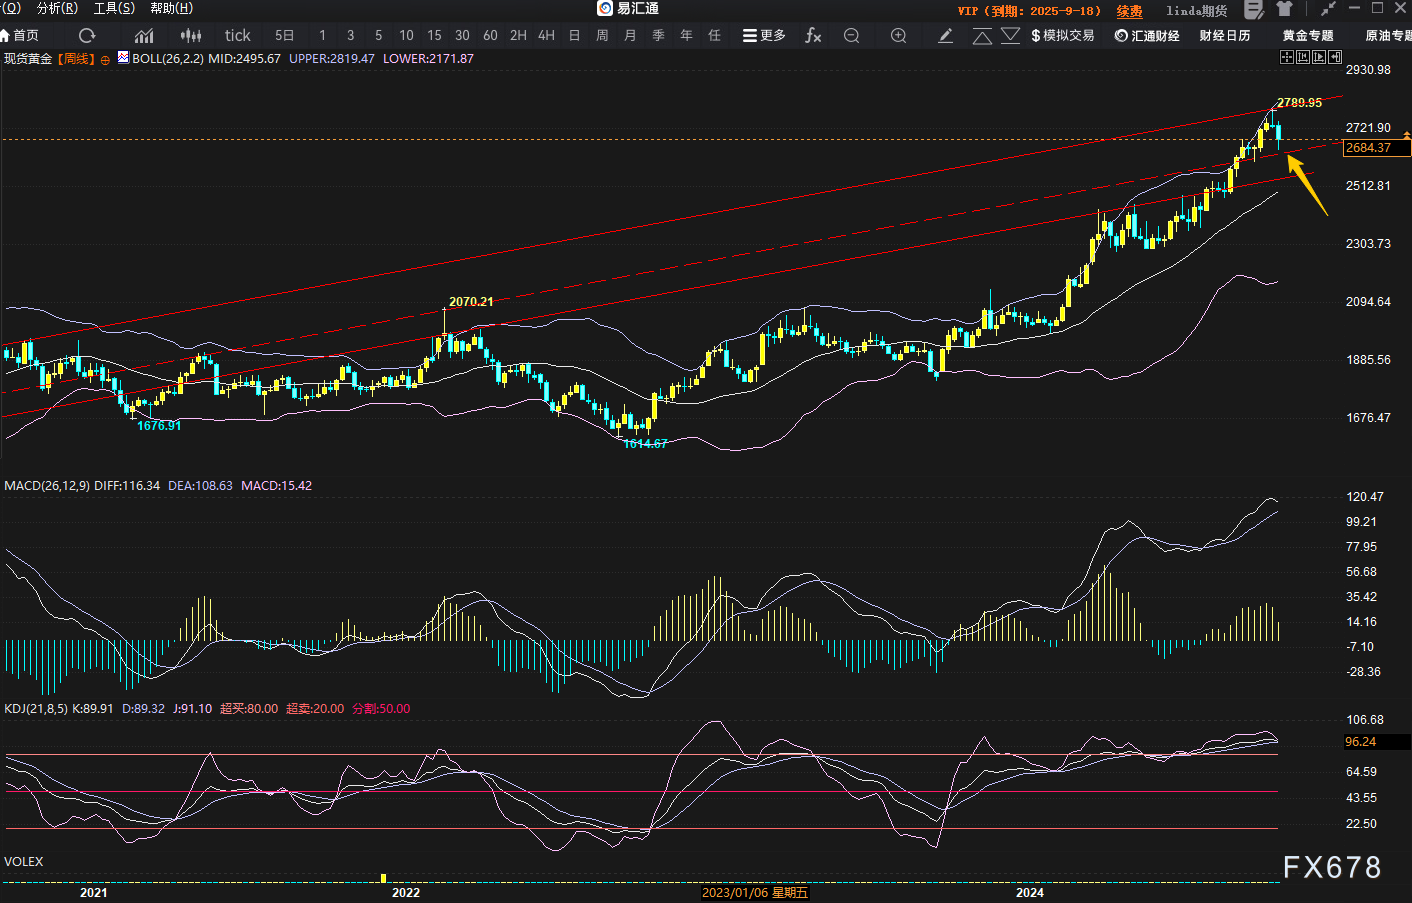Switch to the candlestick chart view icon
1412x903 pixels.
click(191, 36)
